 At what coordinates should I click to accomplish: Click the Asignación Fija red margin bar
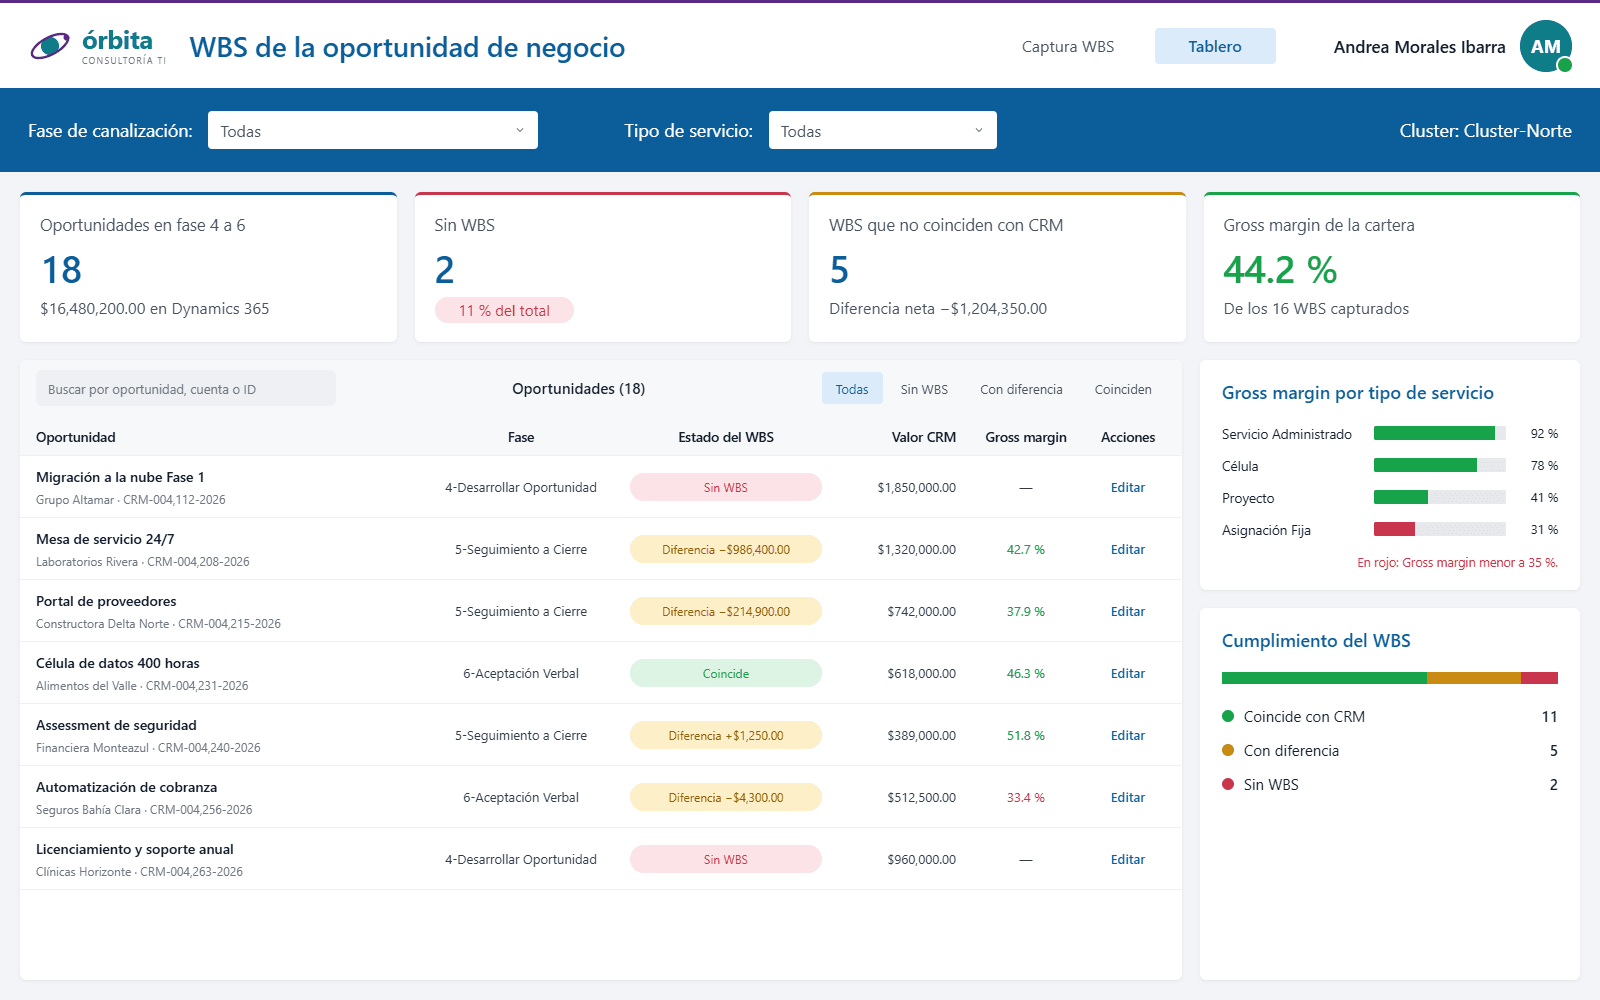click(x=1394, y=529)
